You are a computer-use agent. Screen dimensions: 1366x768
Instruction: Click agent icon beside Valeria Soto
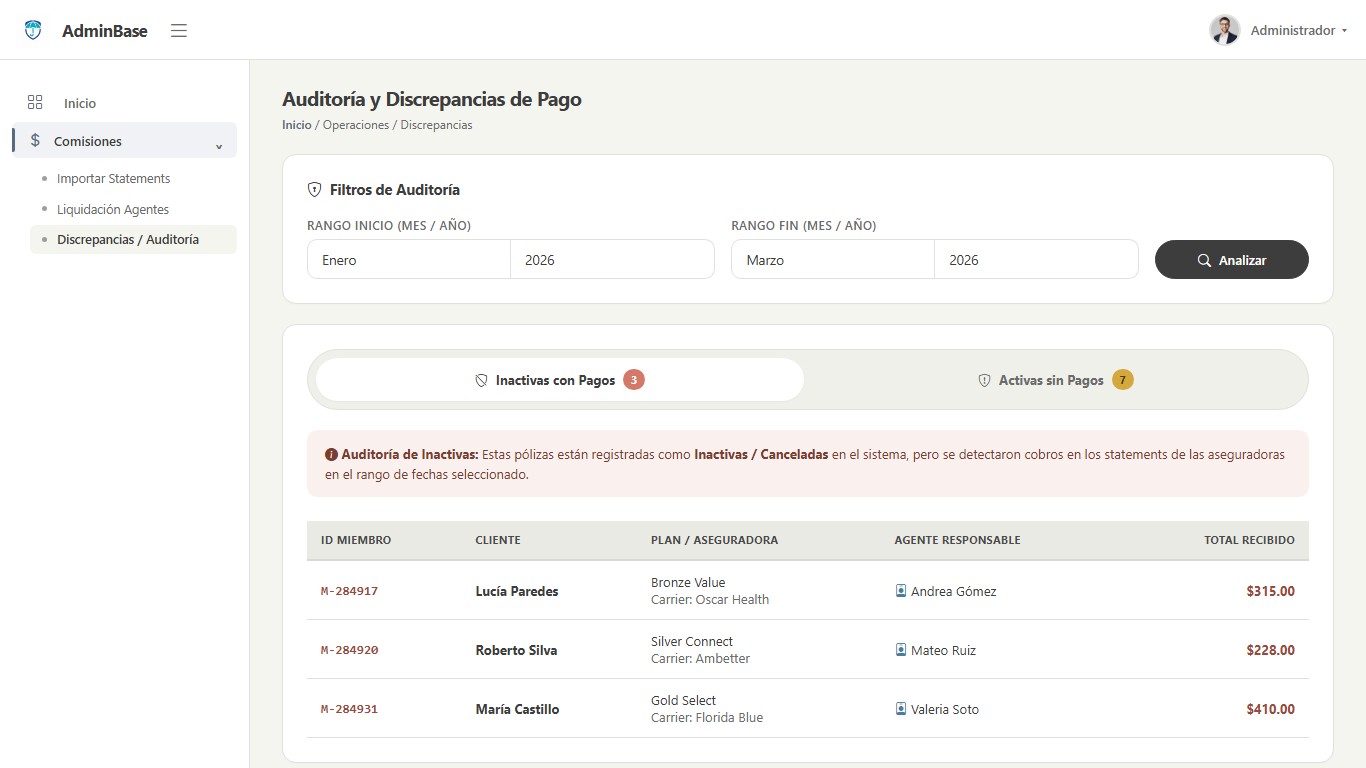[901, 709]
